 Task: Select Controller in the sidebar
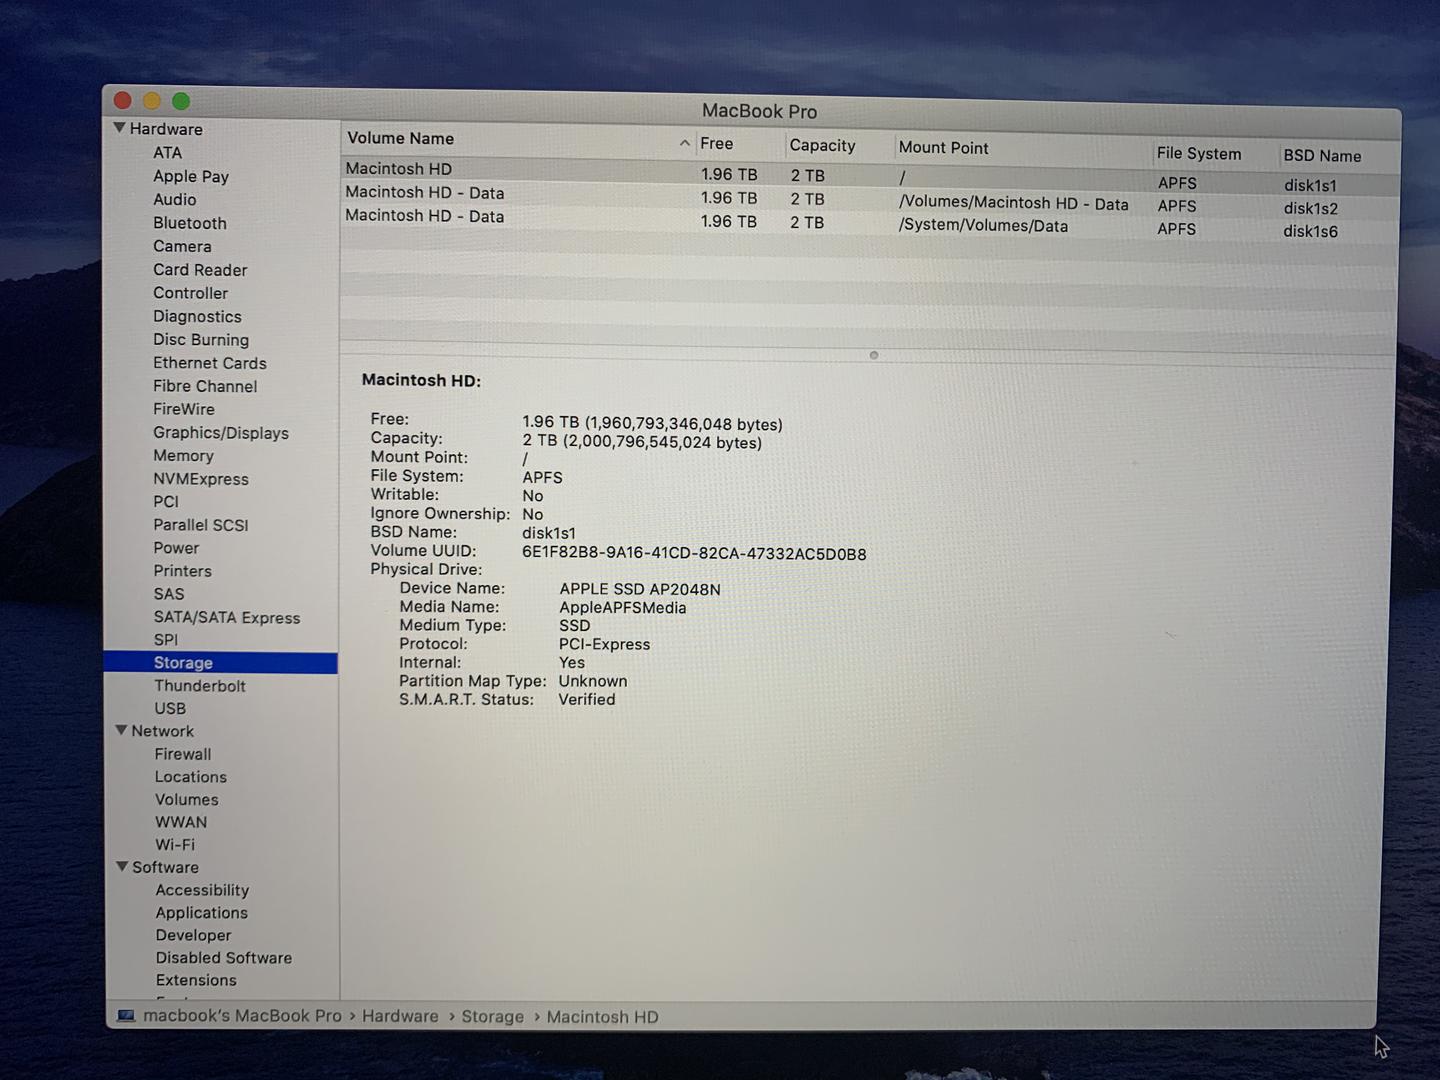click(190, 293)
